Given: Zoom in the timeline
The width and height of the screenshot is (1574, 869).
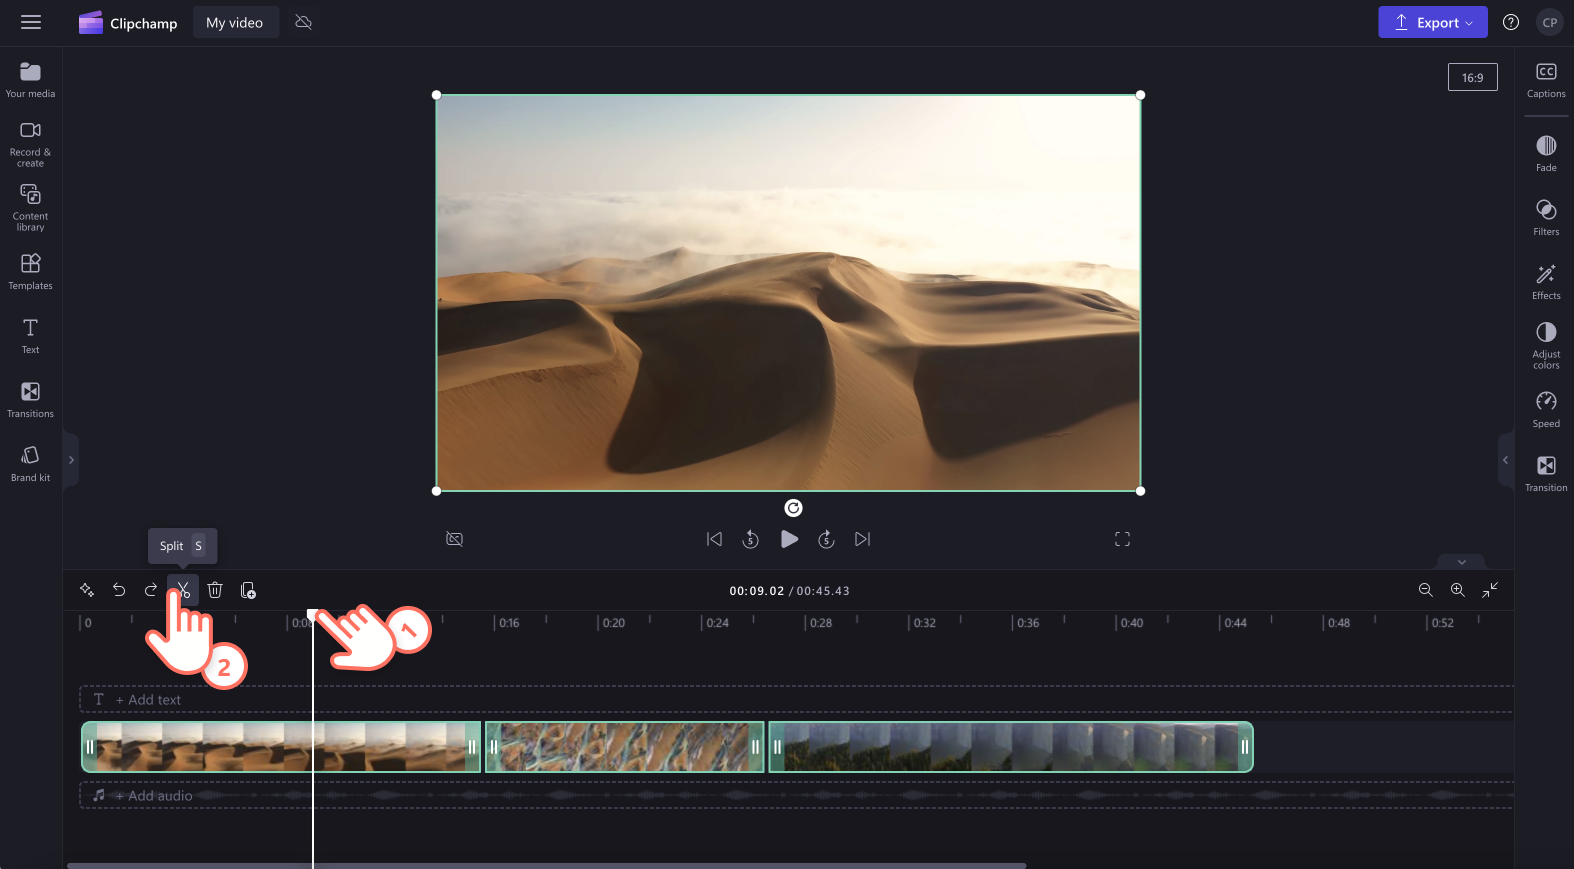Looking at the screenshot, I should (x=1458, y=590).
